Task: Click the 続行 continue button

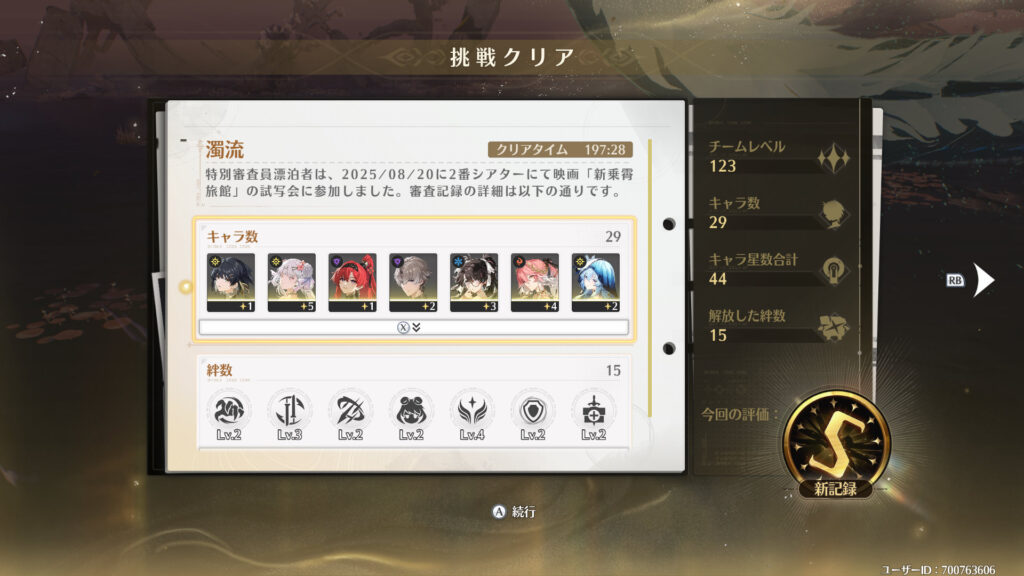Action: click(x=514, y=512)
